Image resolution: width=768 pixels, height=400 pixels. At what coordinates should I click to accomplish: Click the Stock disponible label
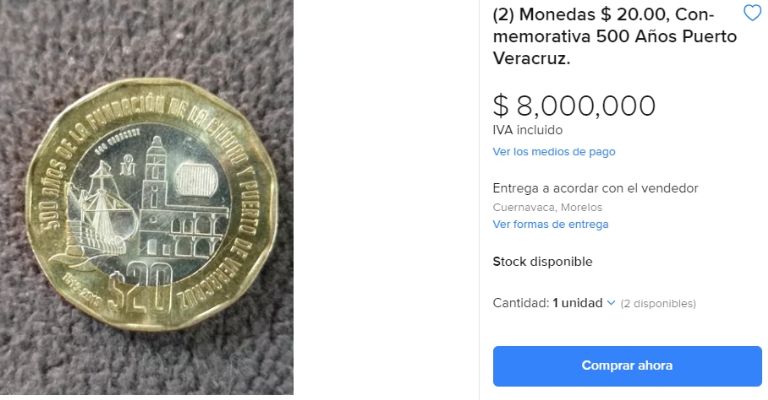(542, 261)
